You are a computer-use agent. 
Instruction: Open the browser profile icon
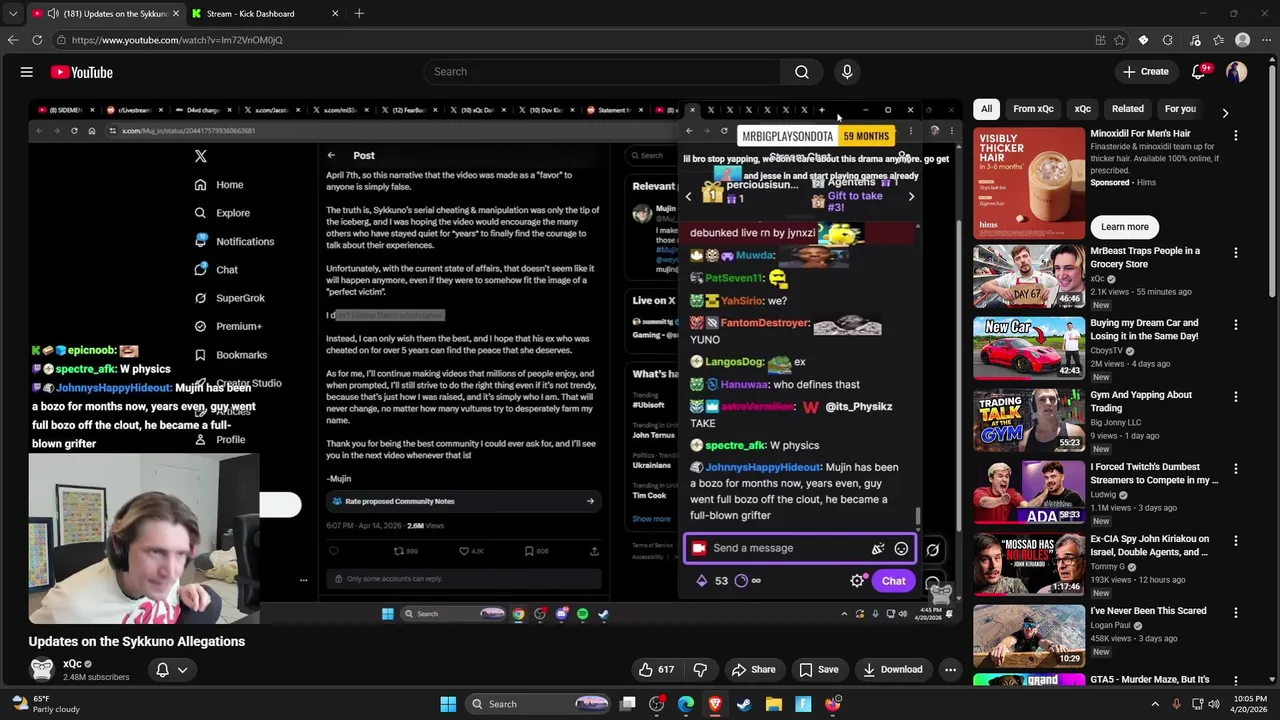point(1243,40)
